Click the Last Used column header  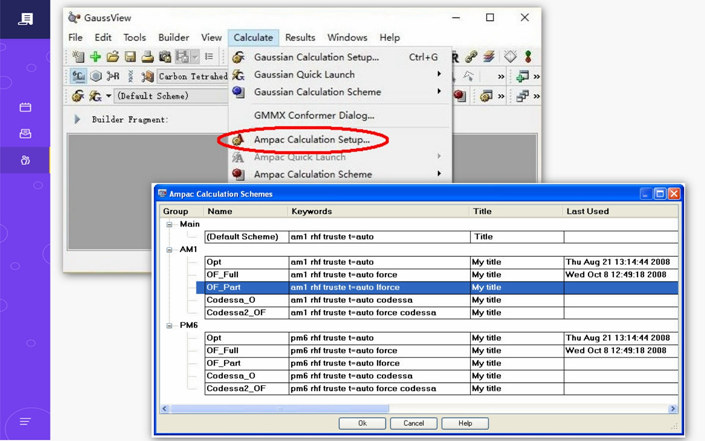(620, 211)
